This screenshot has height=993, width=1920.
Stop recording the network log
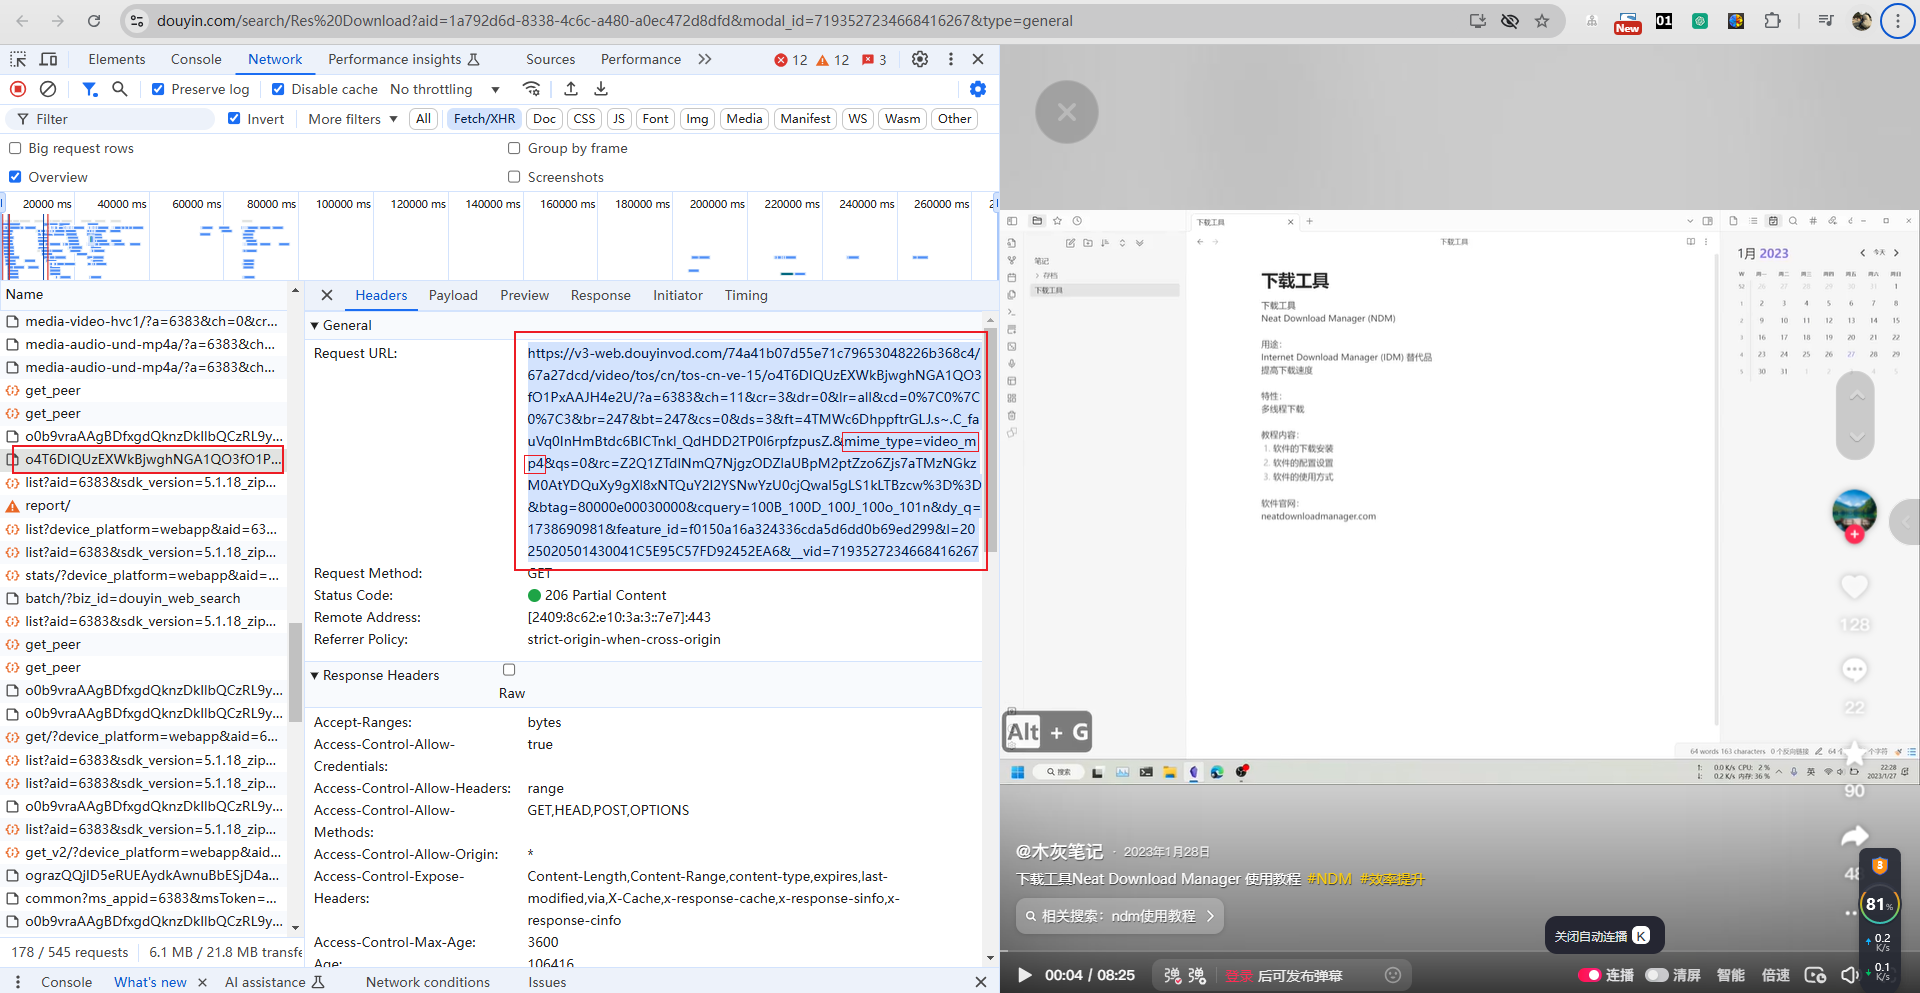18,89
